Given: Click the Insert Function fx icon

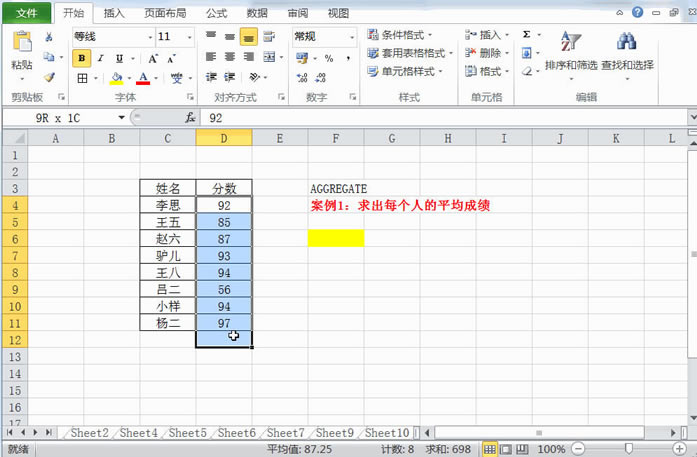Looking at the screenshot, I should tap(190, 118).
